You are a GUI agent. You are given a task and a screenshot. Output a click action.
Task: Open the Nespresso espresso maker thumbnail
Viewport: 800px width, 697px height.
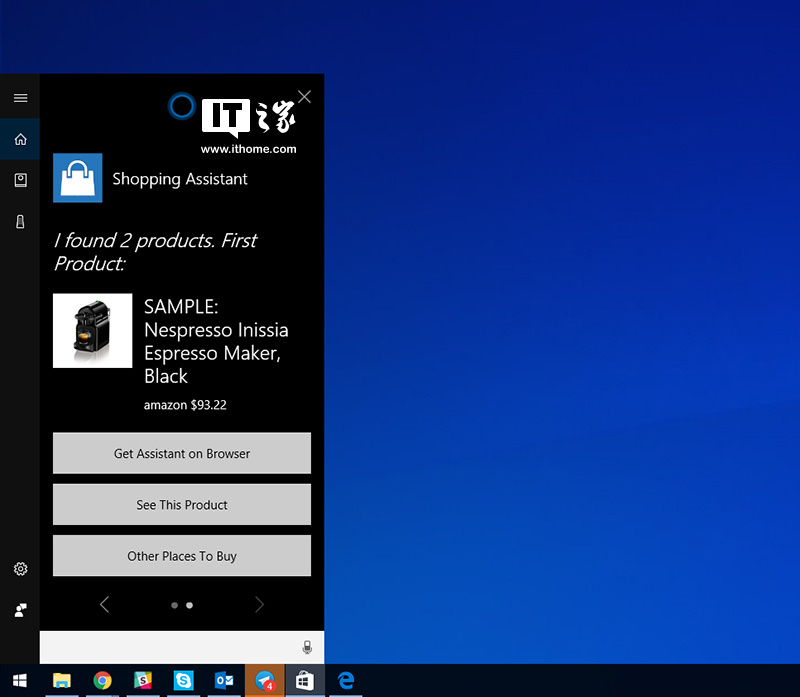click(x=92, y=331)
